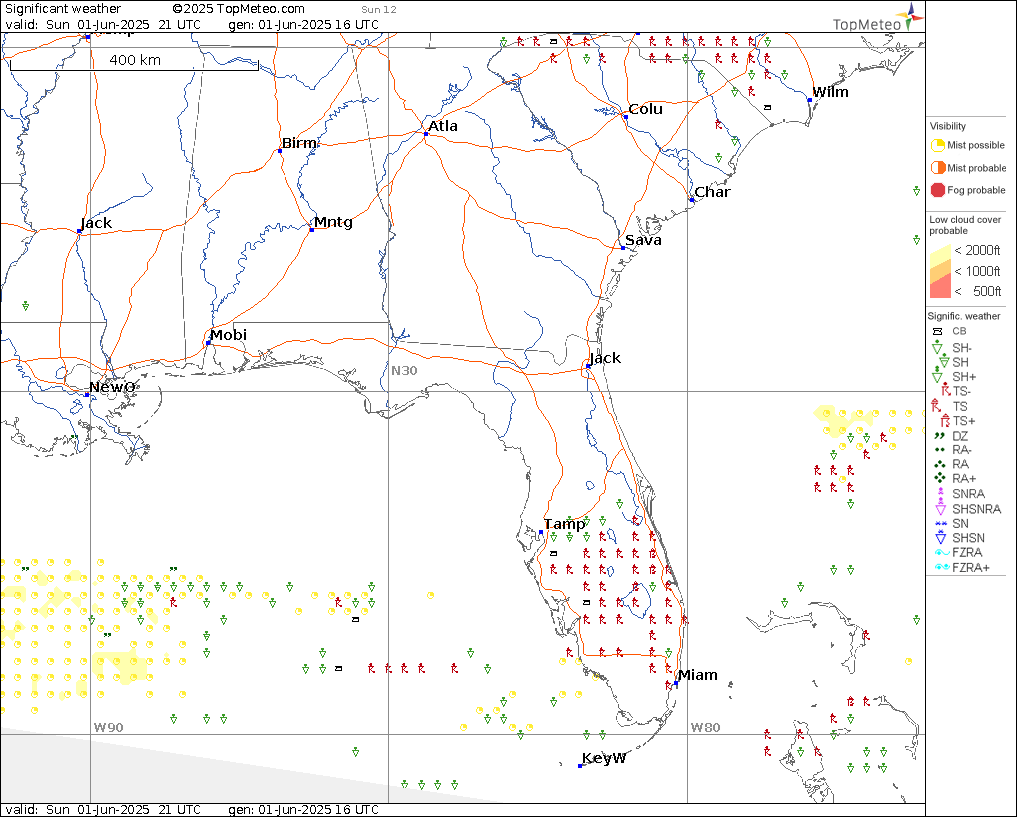Image resolution: width=1017 pixels, height=817 pixels.
Task: Click the RA- light rain legend symbol
Action: pyautogui.click(x=939, y=449)
